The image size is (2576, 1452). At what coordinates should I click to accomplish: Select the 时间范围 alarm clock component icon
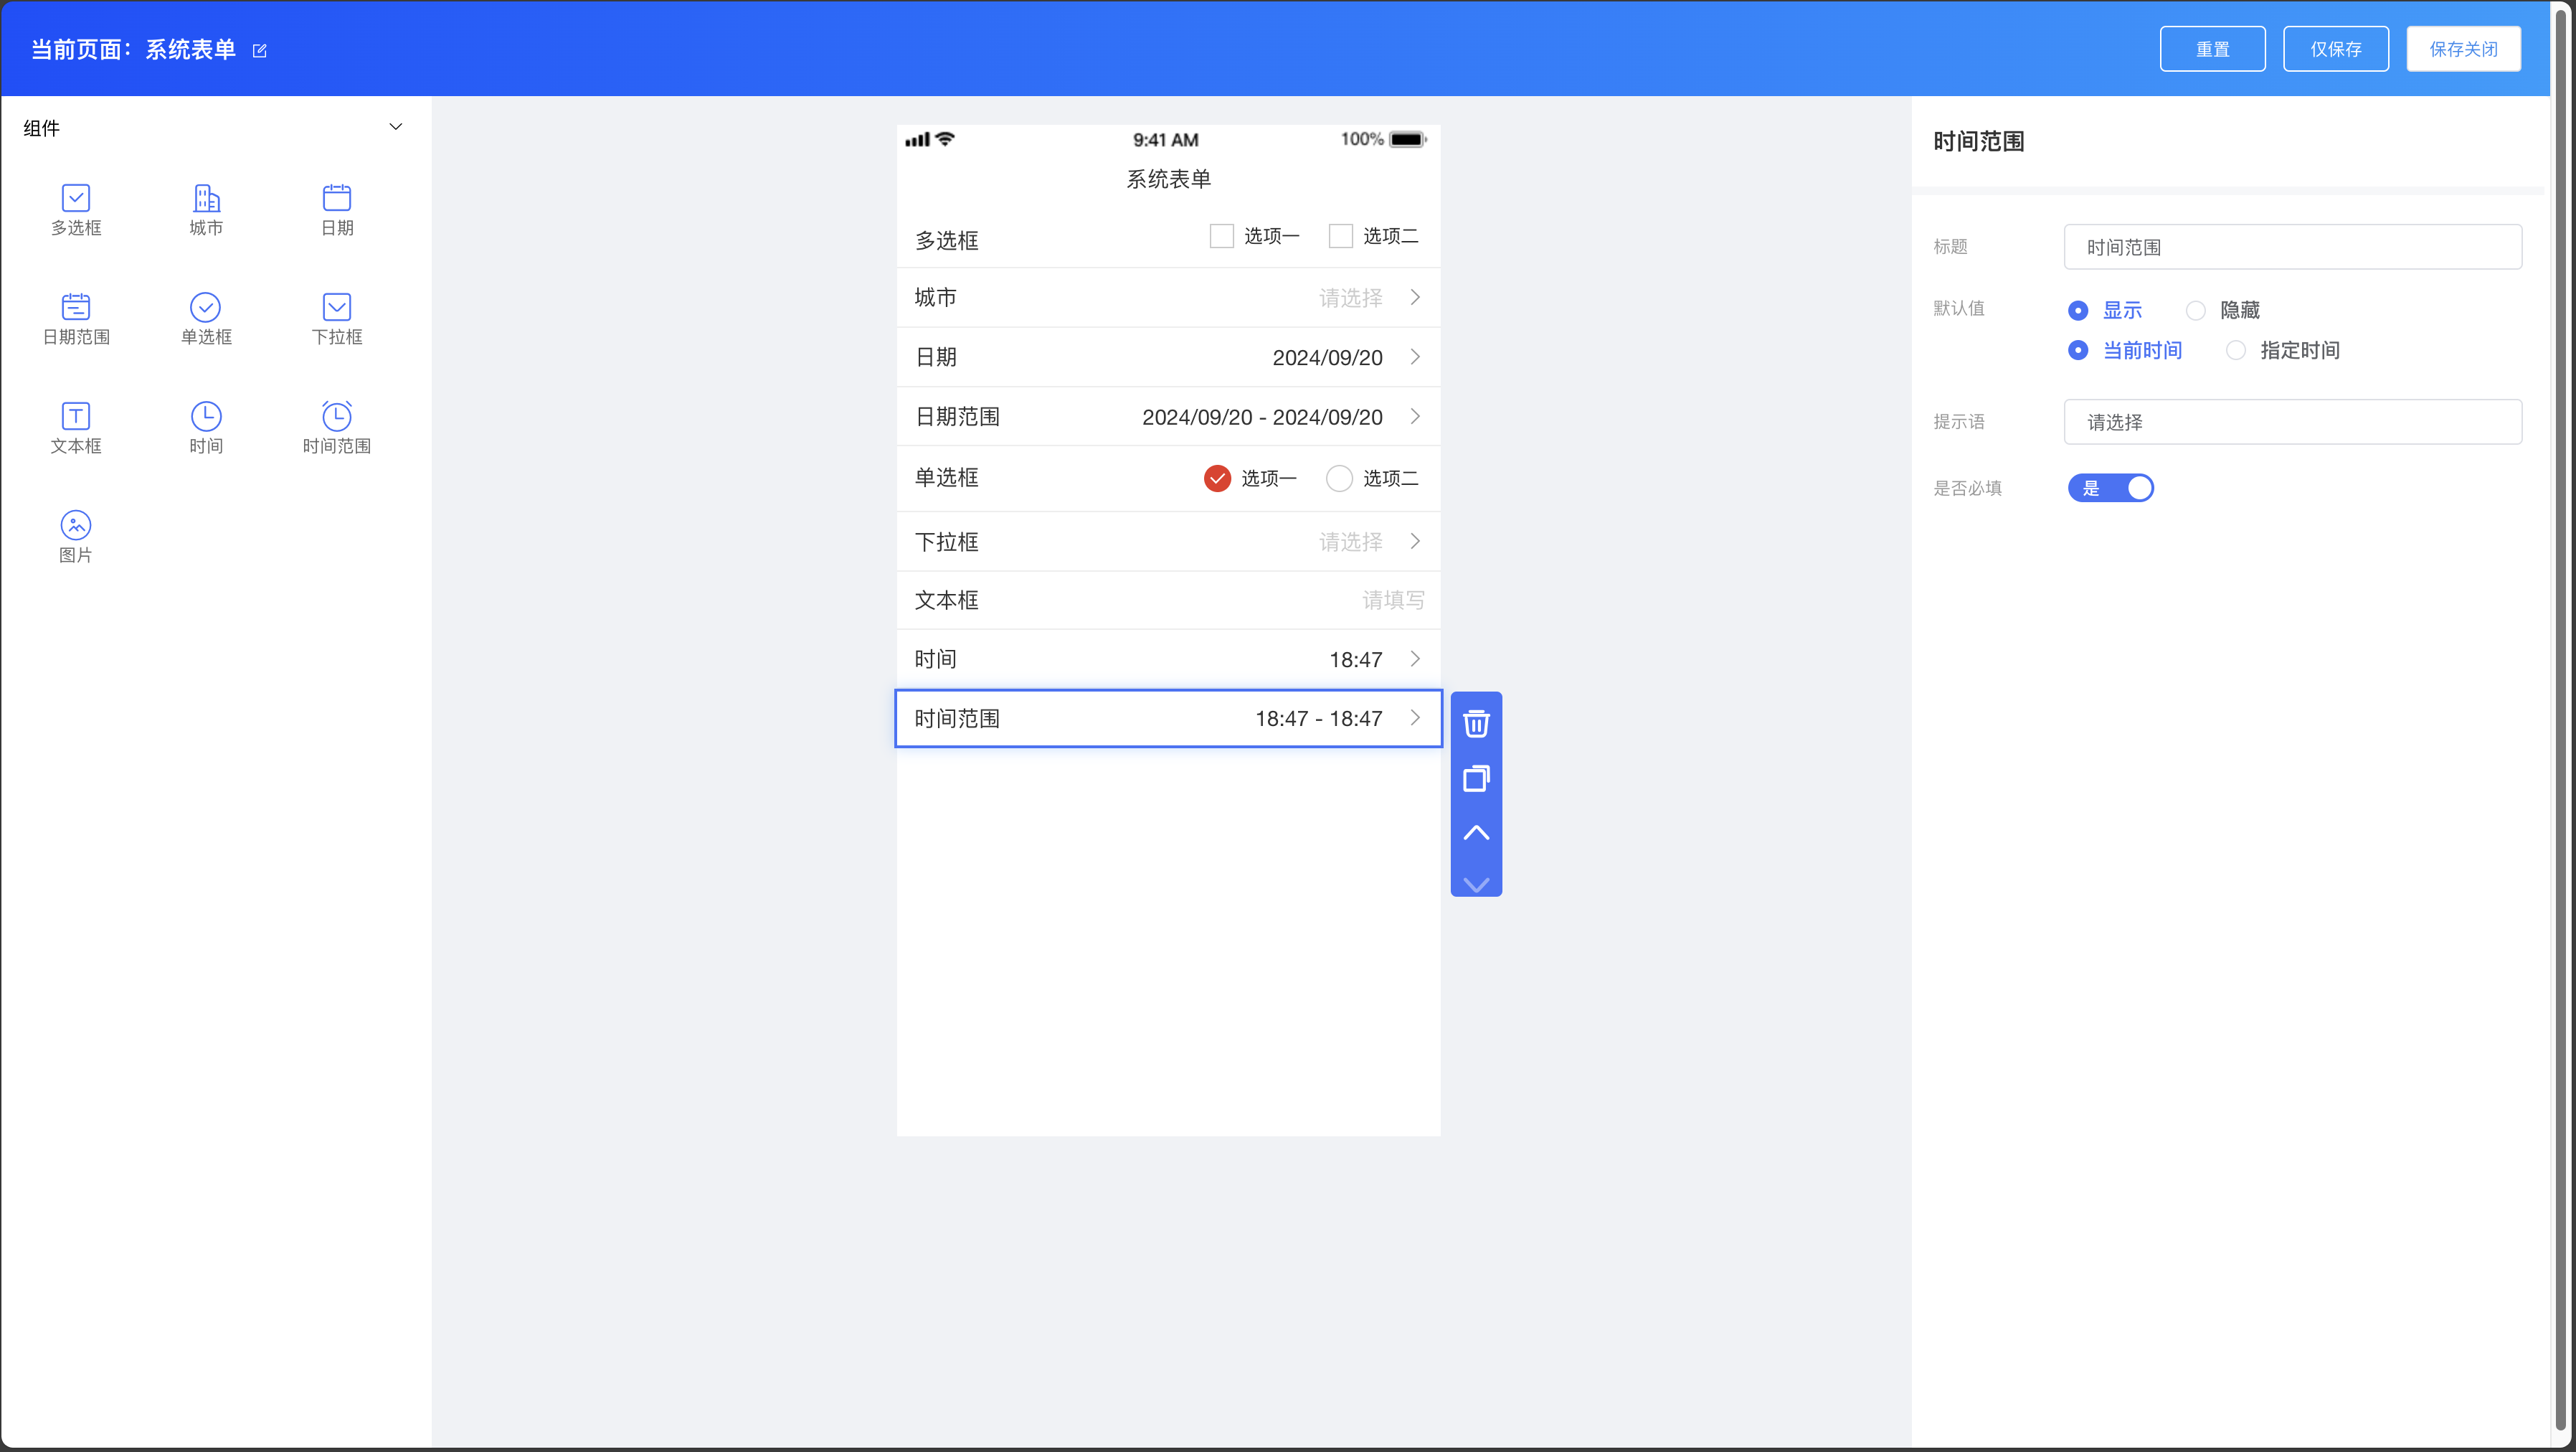tap(336, 416)
